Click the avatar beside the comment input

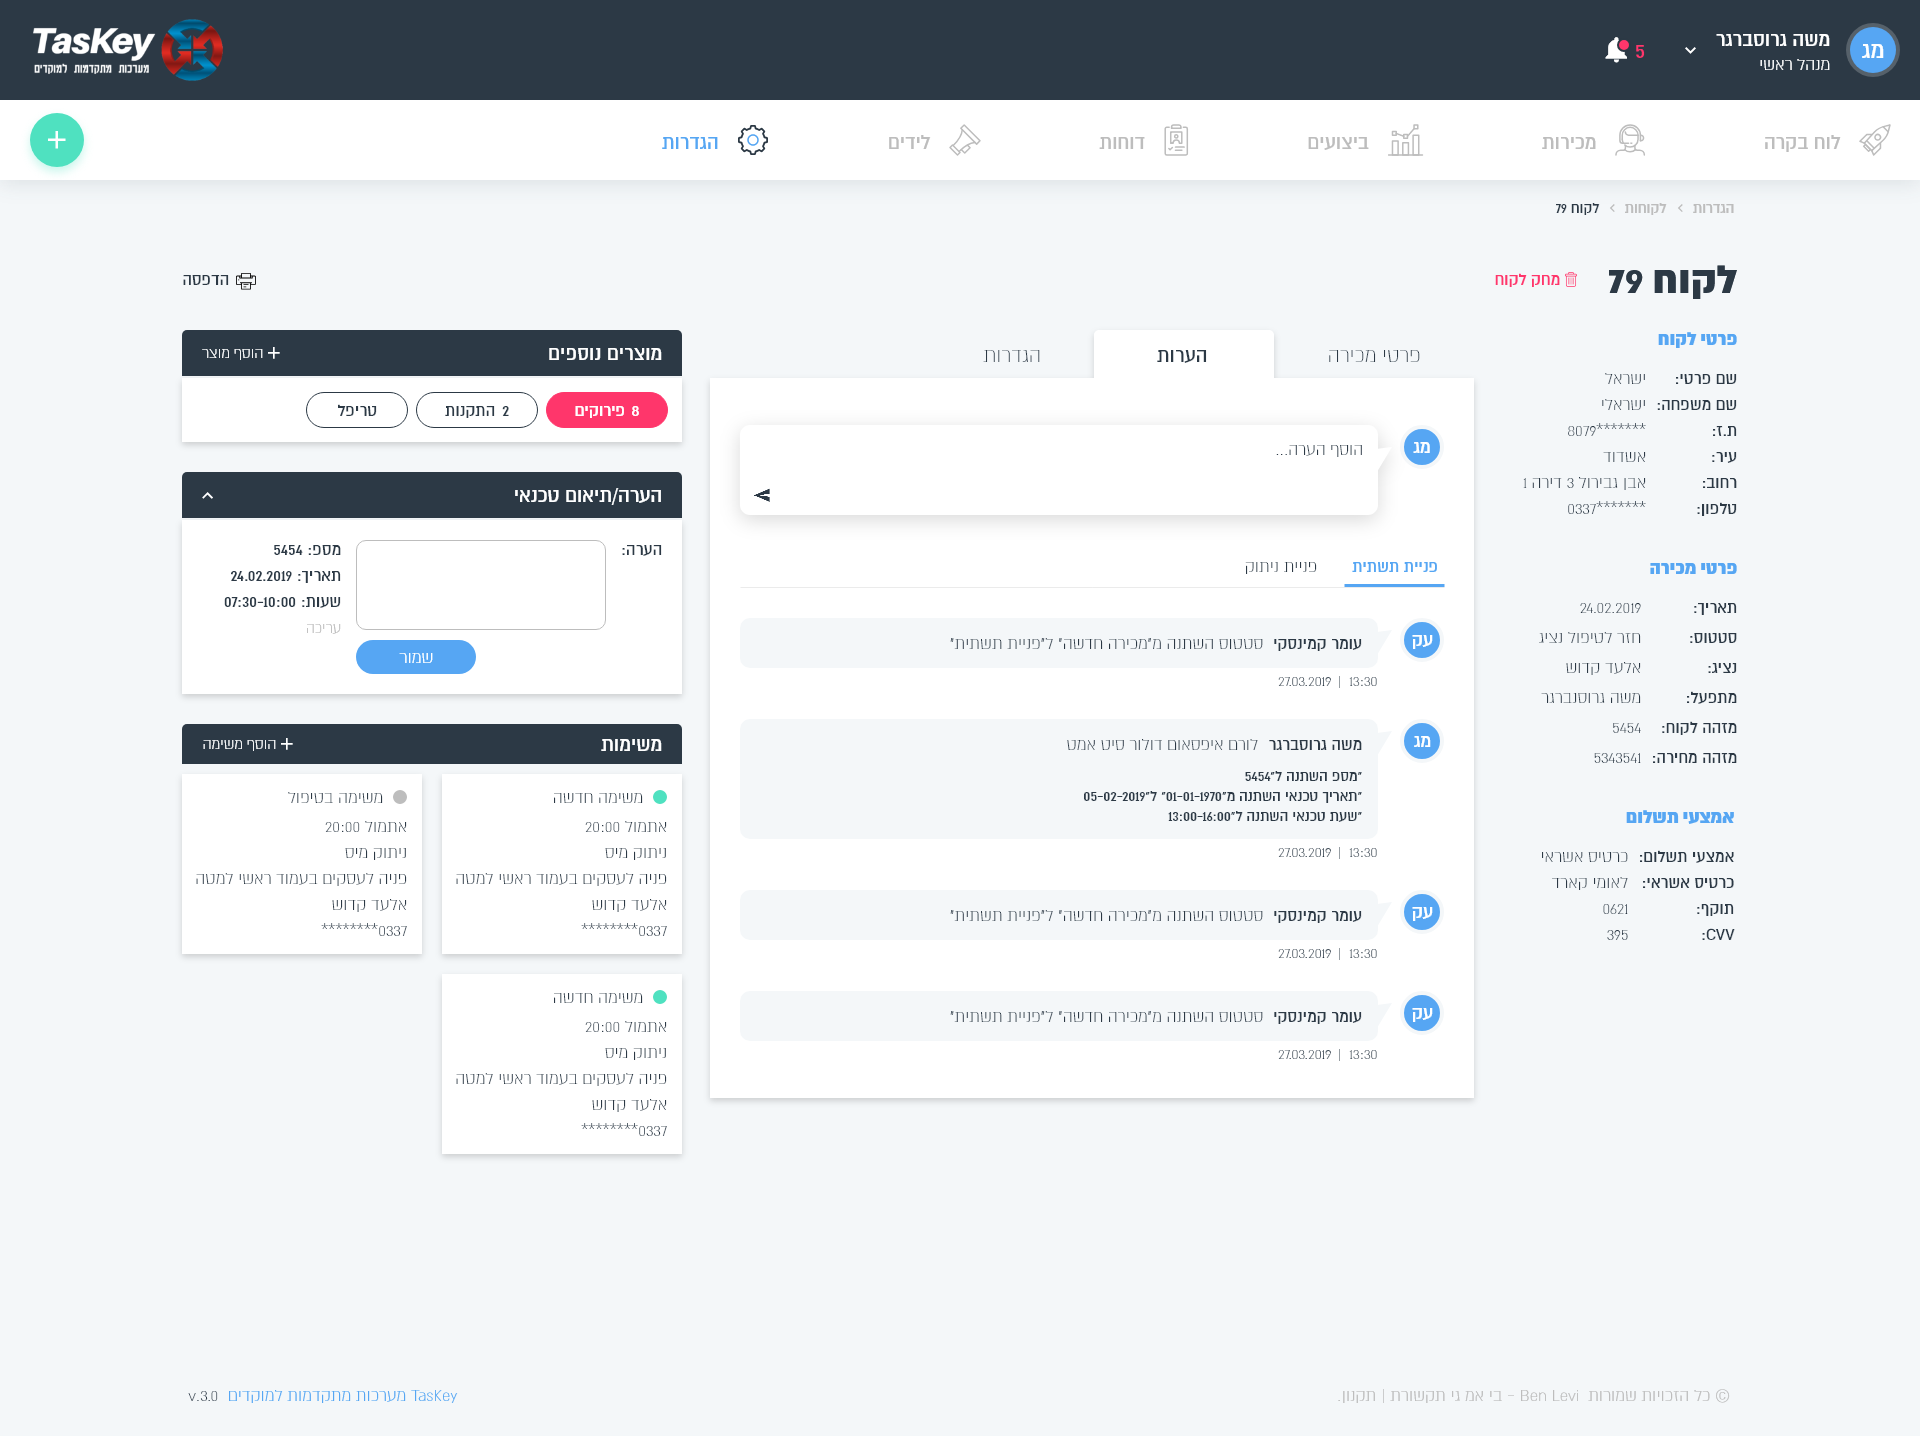1422,447
